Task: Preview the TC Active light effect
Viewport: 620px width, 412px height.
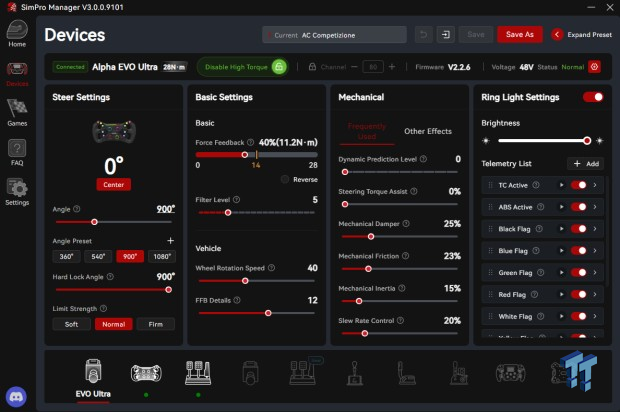Action: (561, 185)
